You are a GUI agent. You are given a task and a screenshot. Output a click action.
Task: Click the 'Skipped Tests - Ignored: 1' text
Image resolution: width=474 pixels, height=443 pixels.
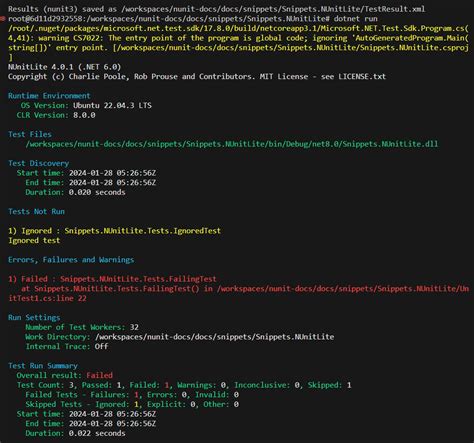[82, 404]
